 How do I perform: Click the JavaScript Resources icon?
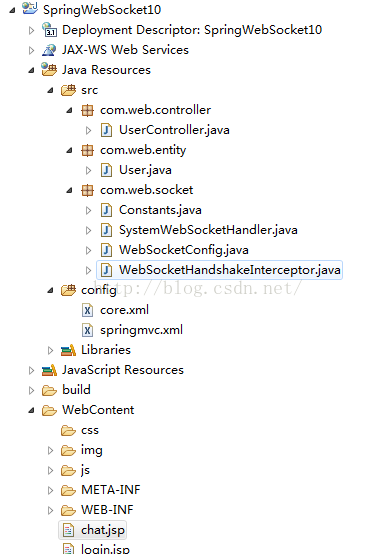coord(49,370)
